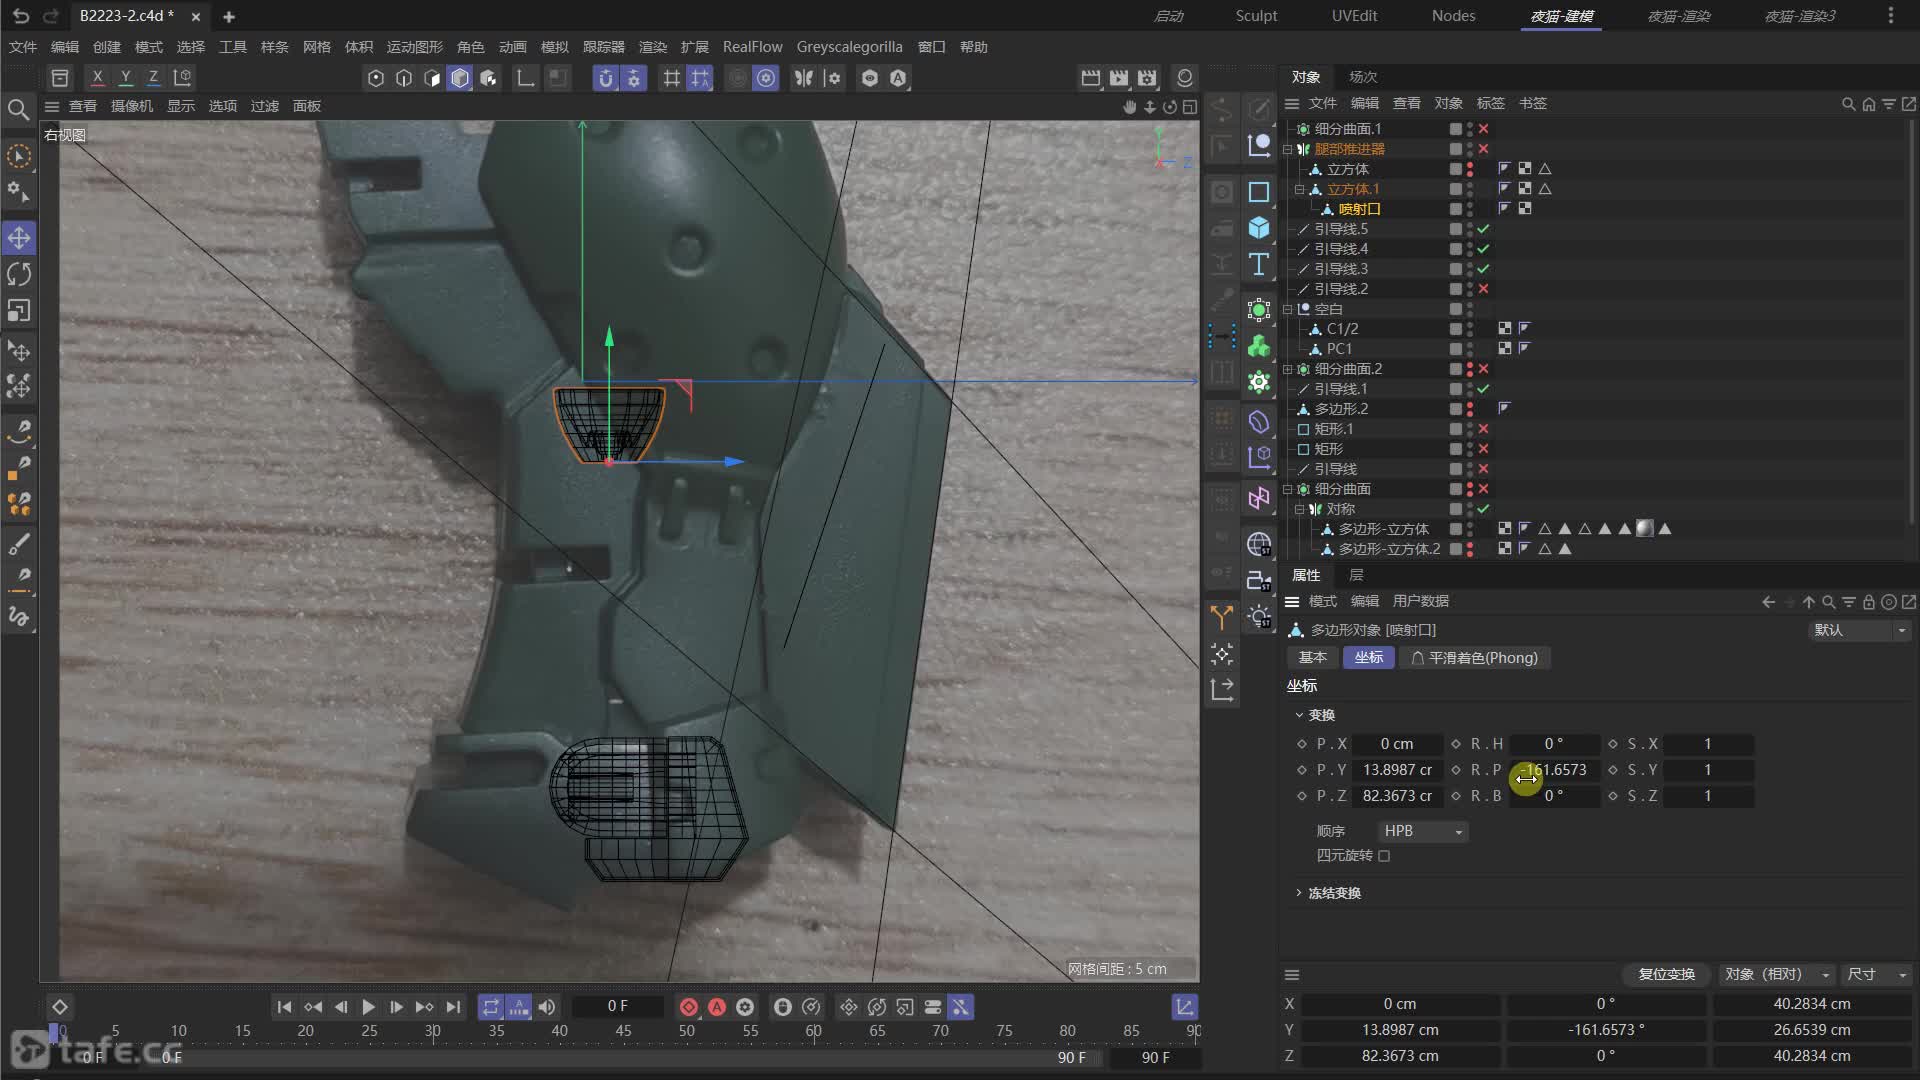1920x1080 pixels.
Task: Switch to the Sculpt layout tab
Action: (x=1256, y=16)
